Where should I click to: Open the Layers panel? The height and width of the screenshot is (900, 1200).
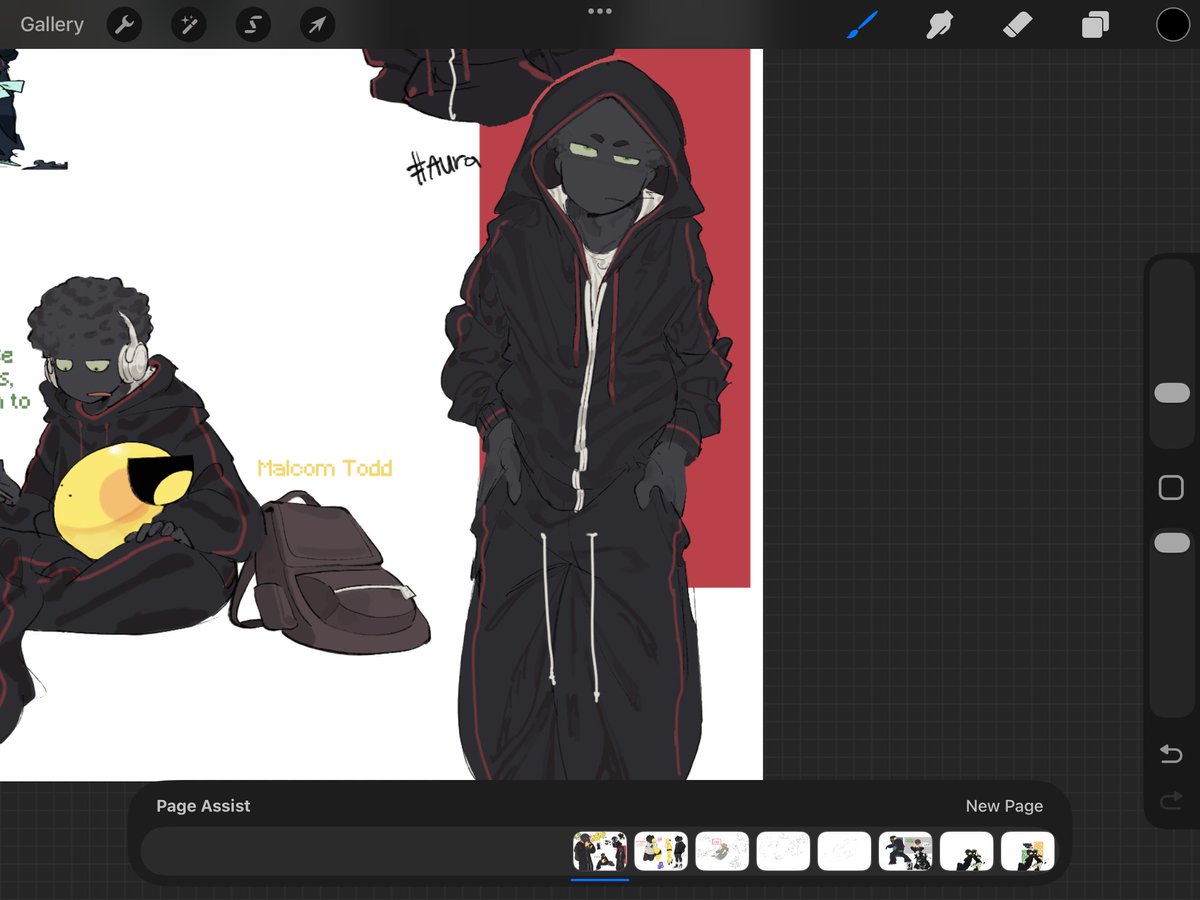coord(1095,25)
